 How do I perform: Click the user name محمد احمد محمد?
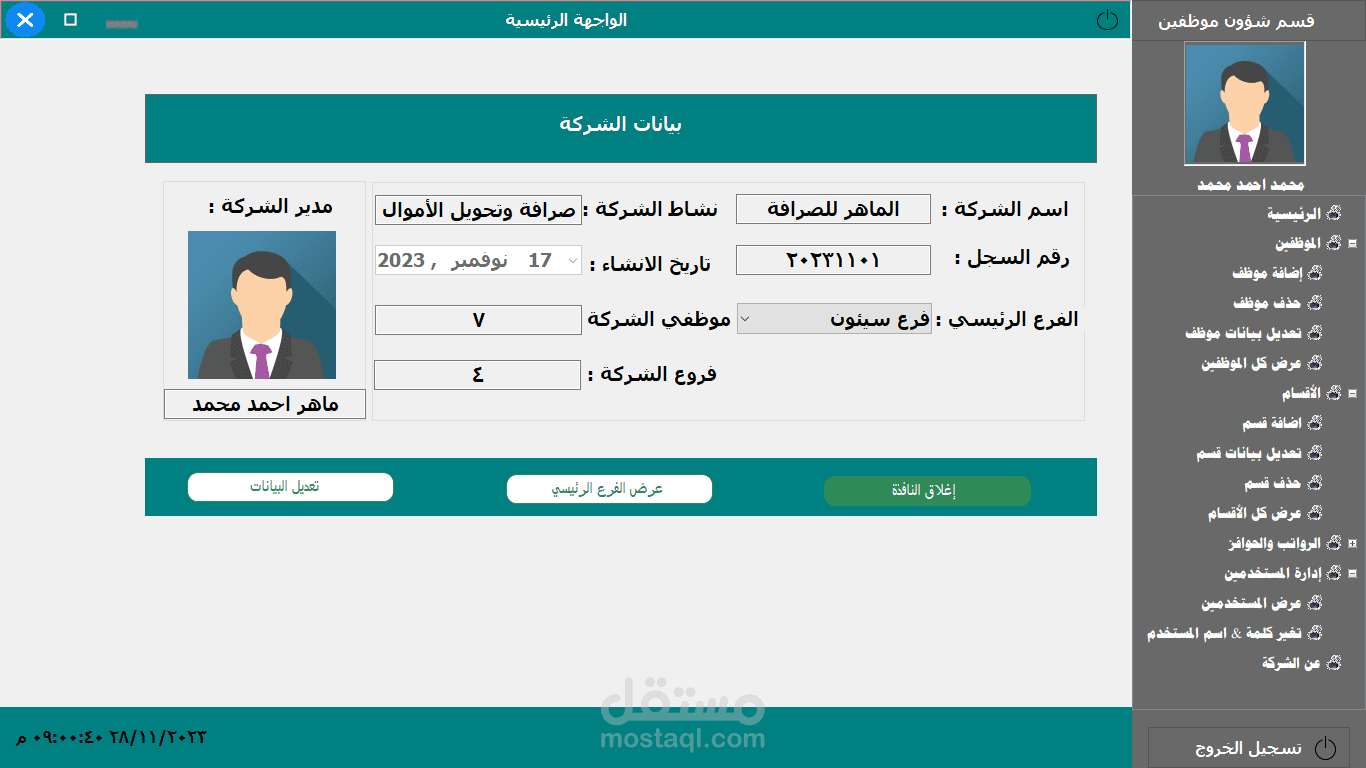pos(1251,185)
